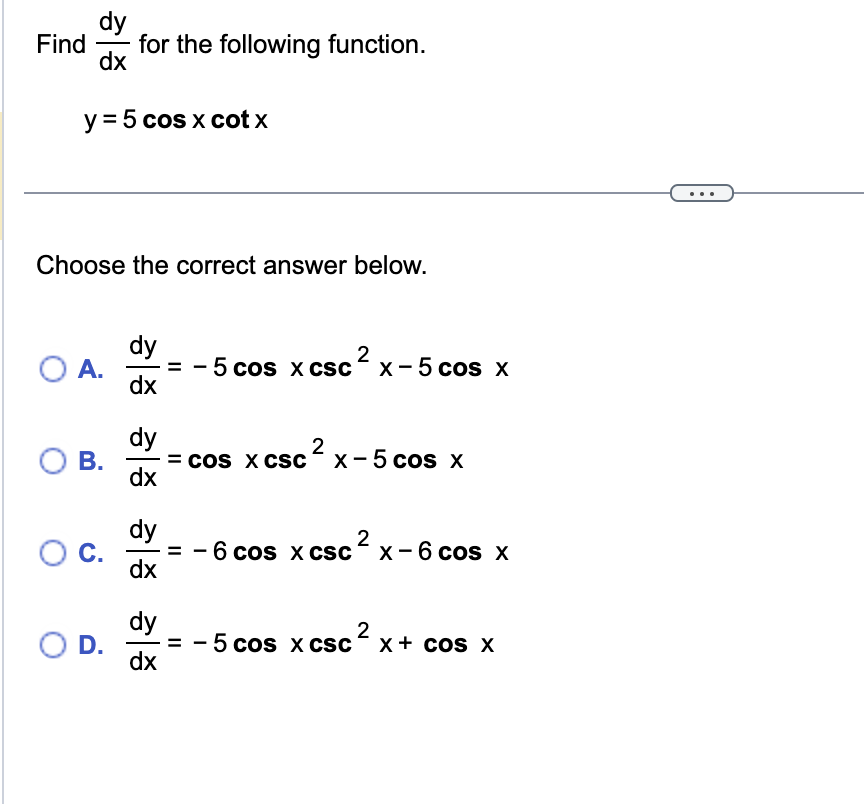Select answer choice A label
The image size is (864, 804).
click(x=89, y=369)
